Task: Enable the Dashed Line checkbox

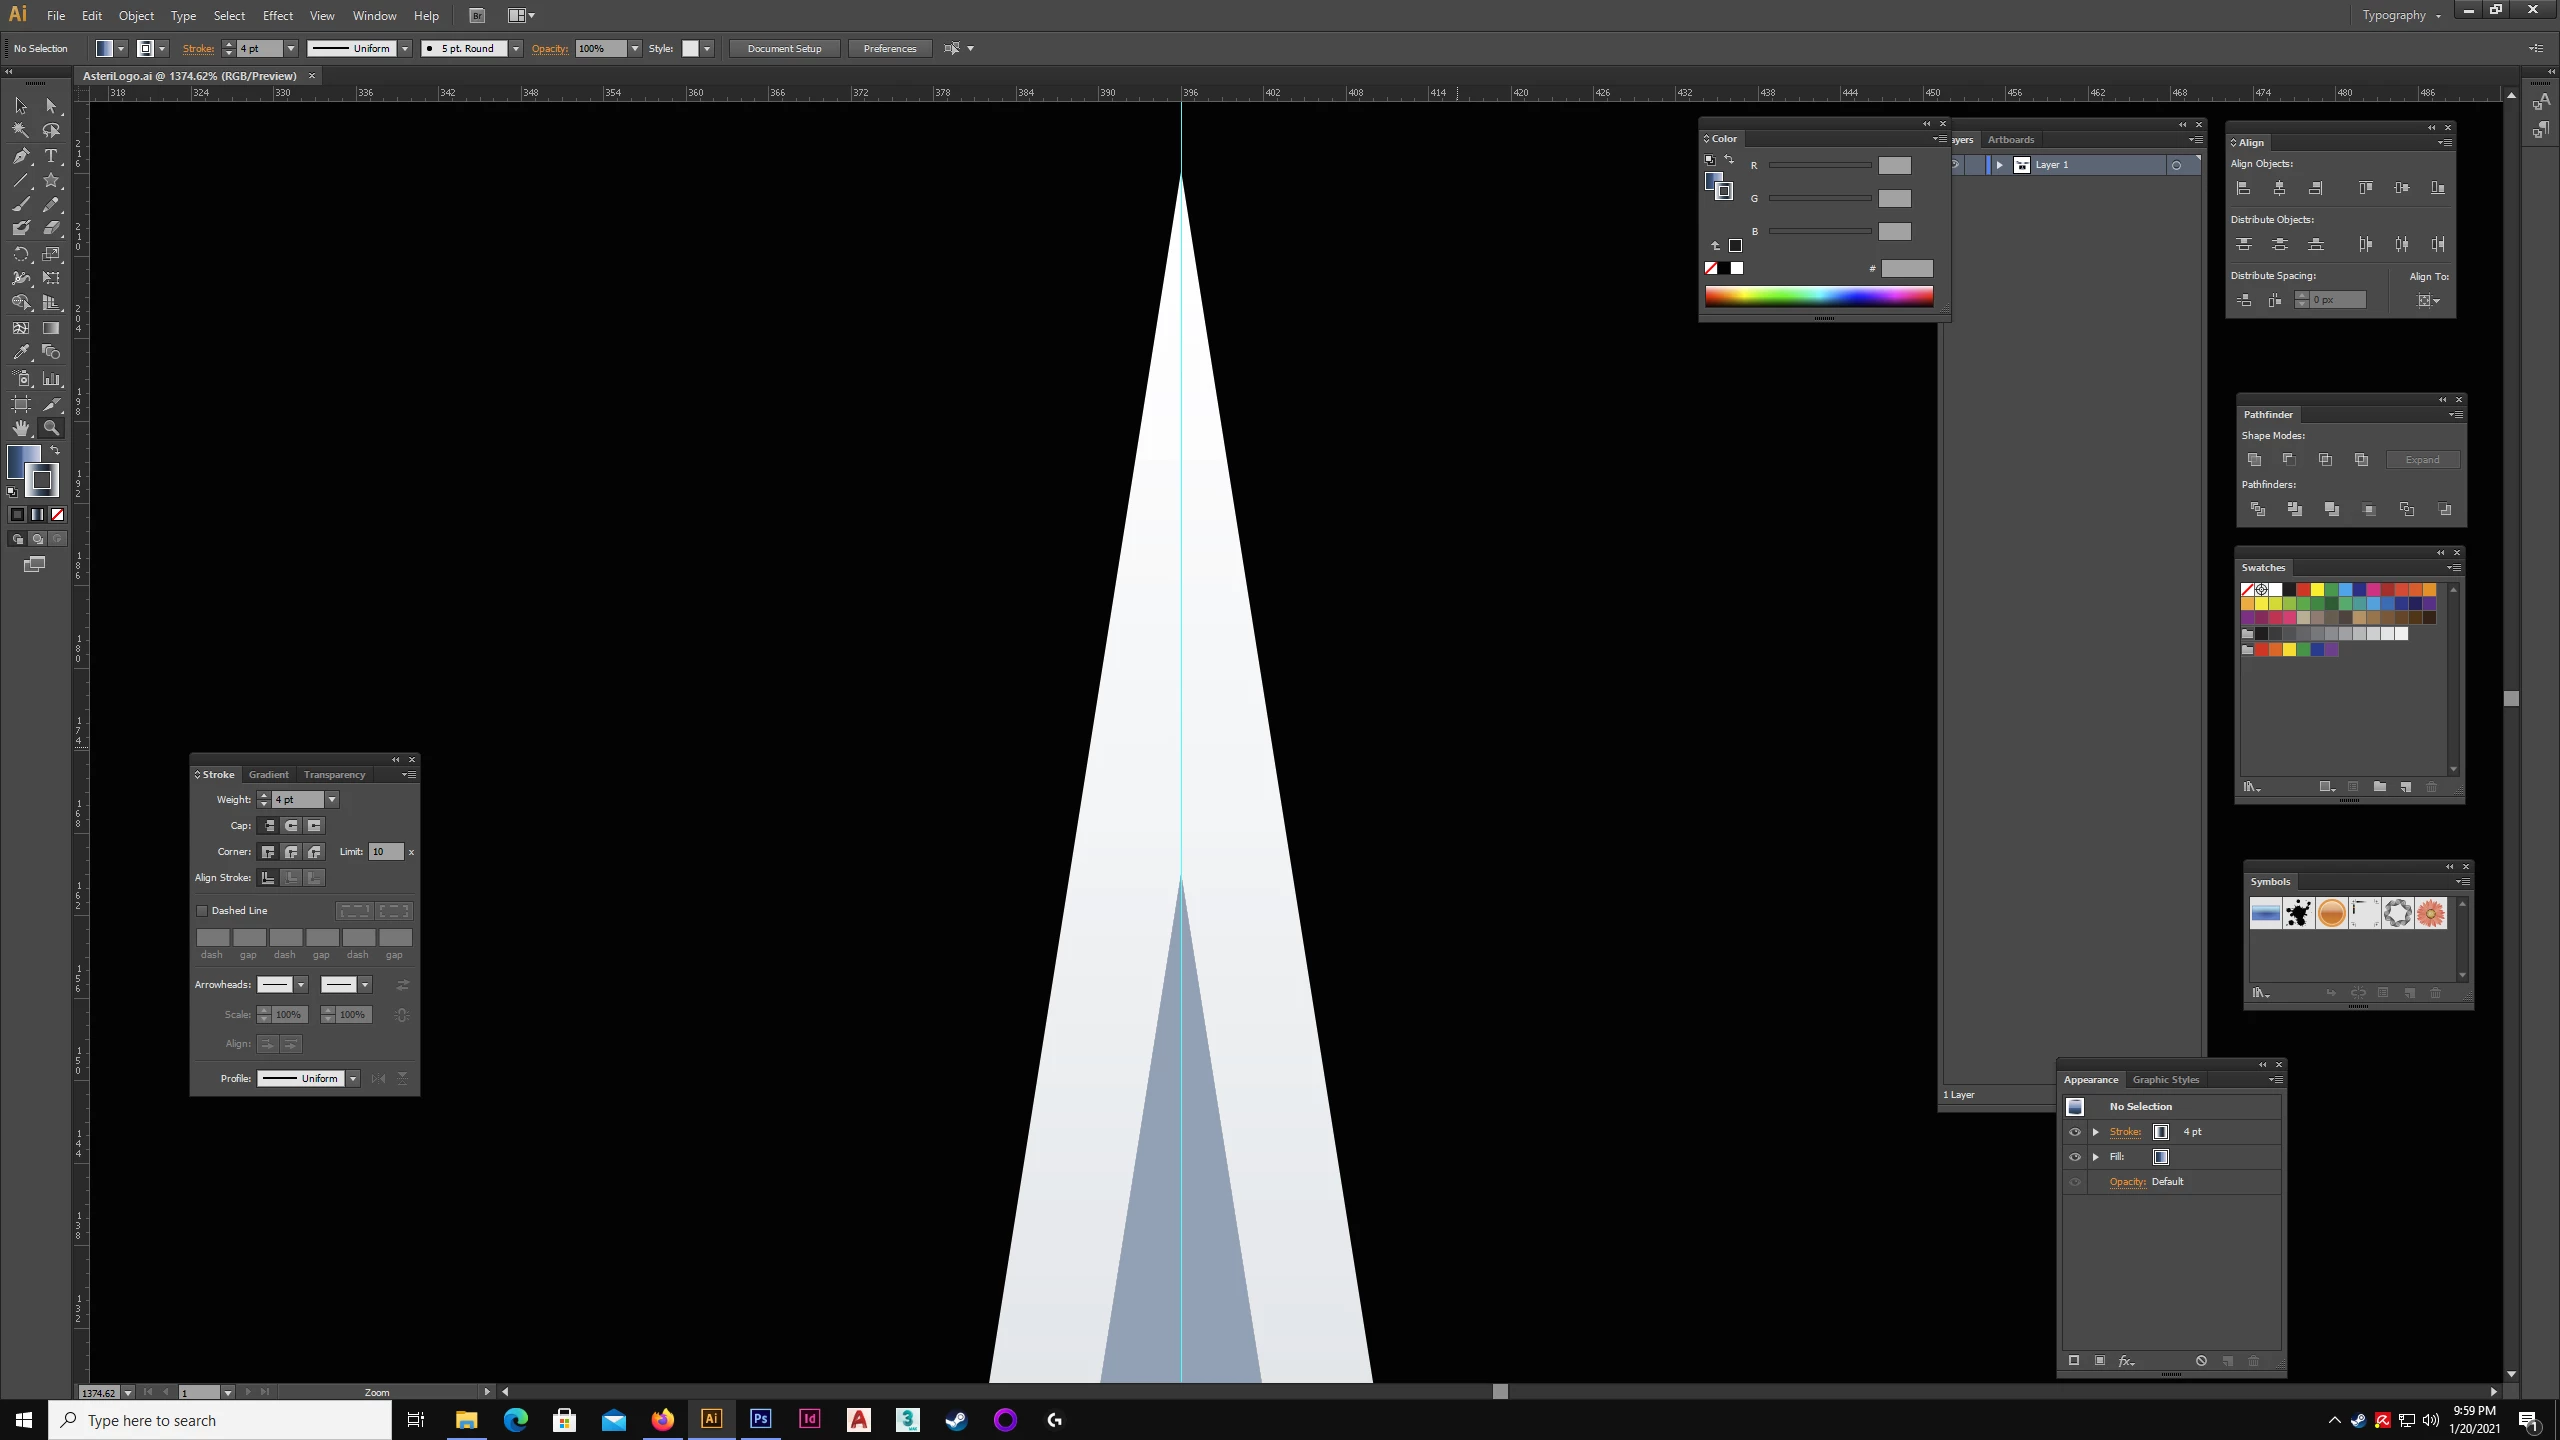Action: (x=202, y=911)
